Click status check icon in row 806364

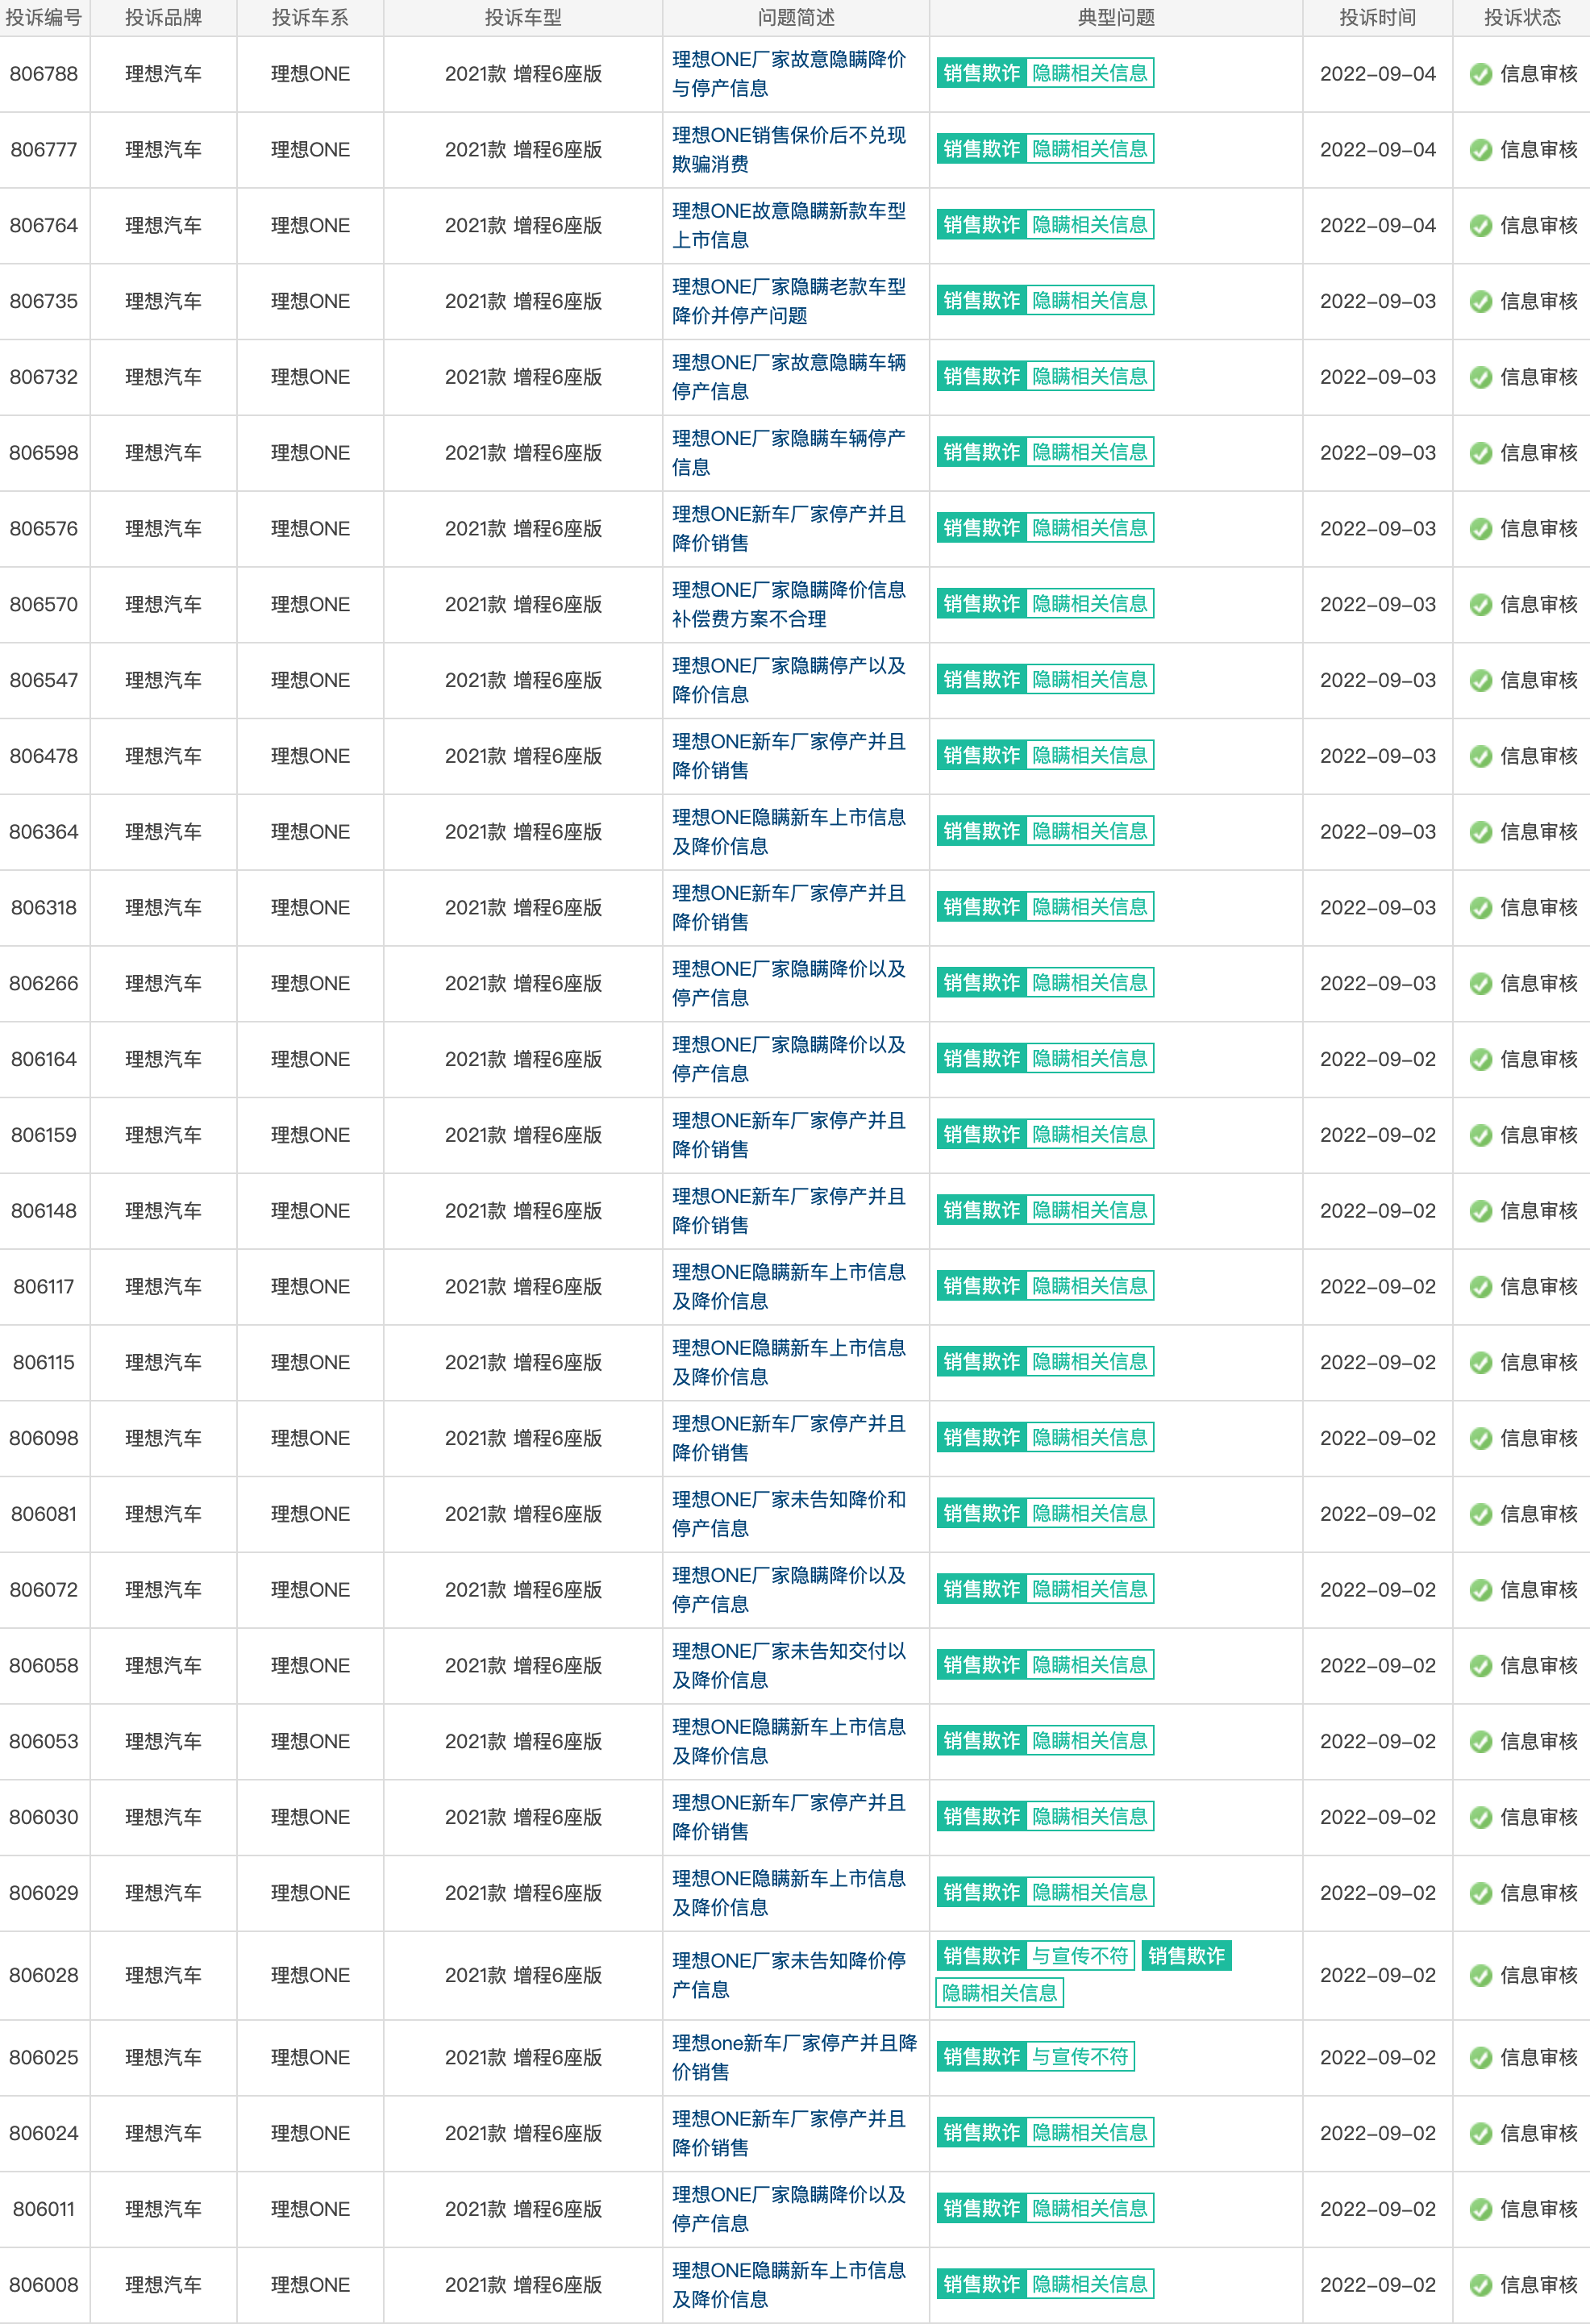(x=1481, y=832)
